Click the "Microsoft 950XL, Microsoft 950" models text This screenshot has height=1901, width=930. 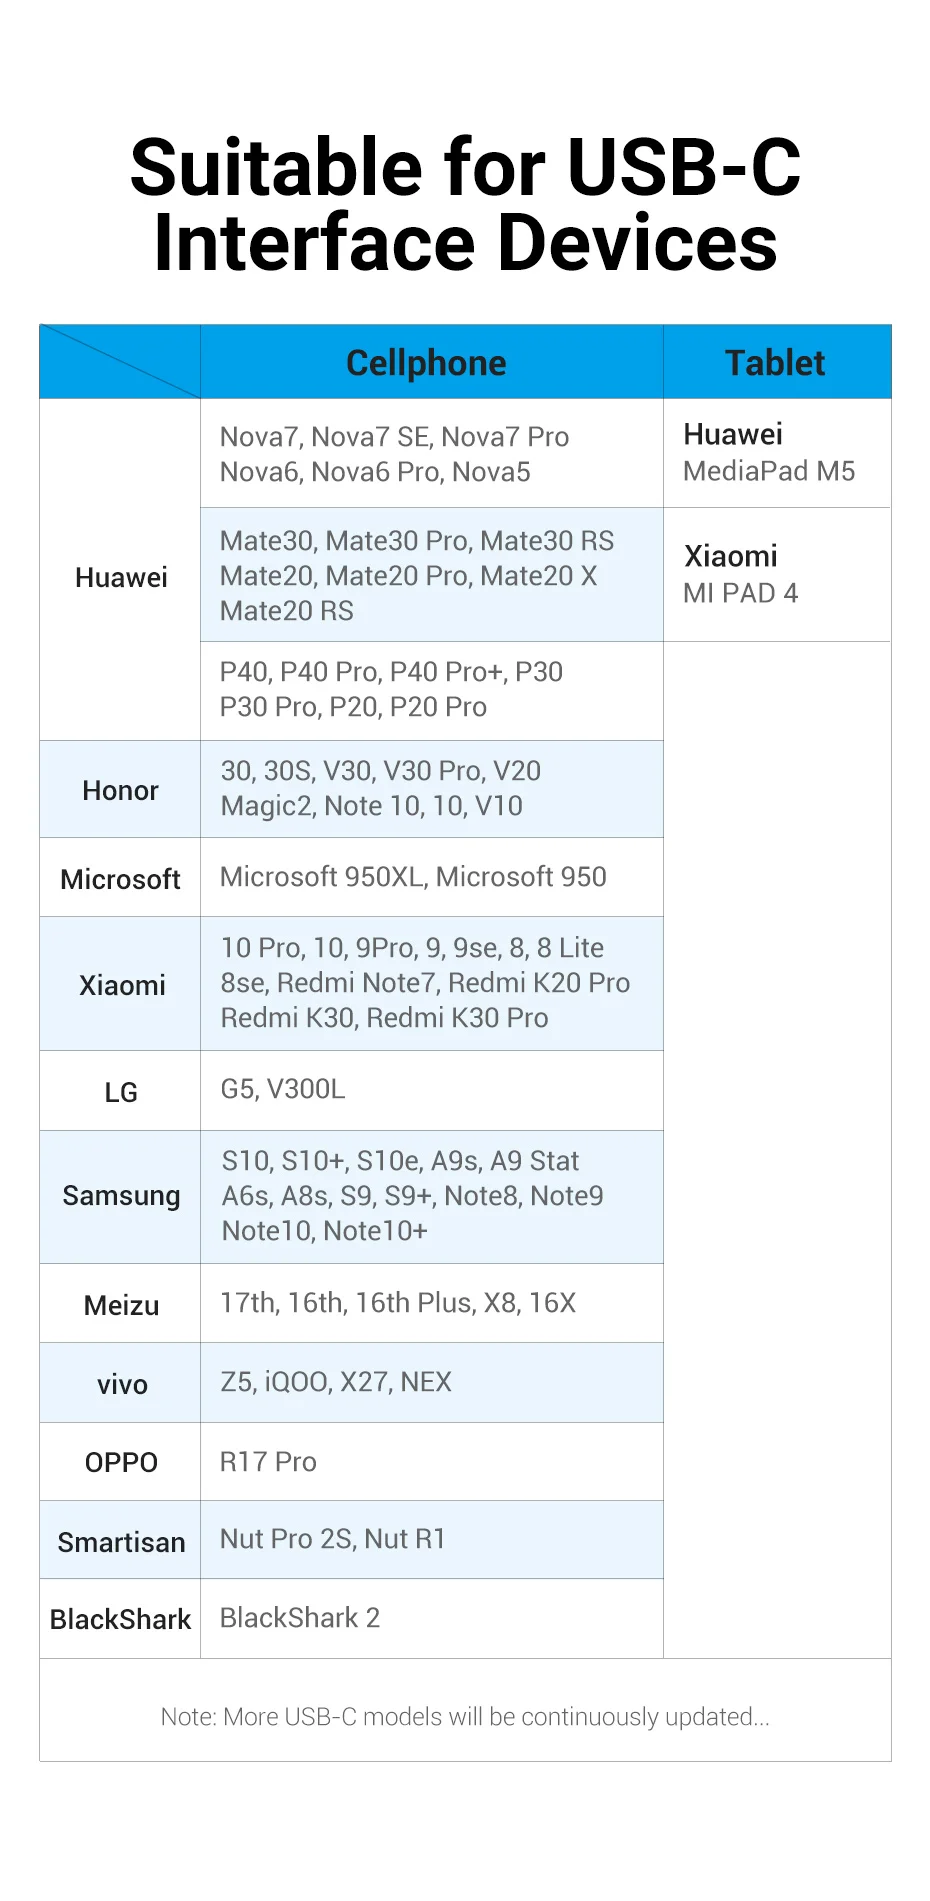coord(413,877)
